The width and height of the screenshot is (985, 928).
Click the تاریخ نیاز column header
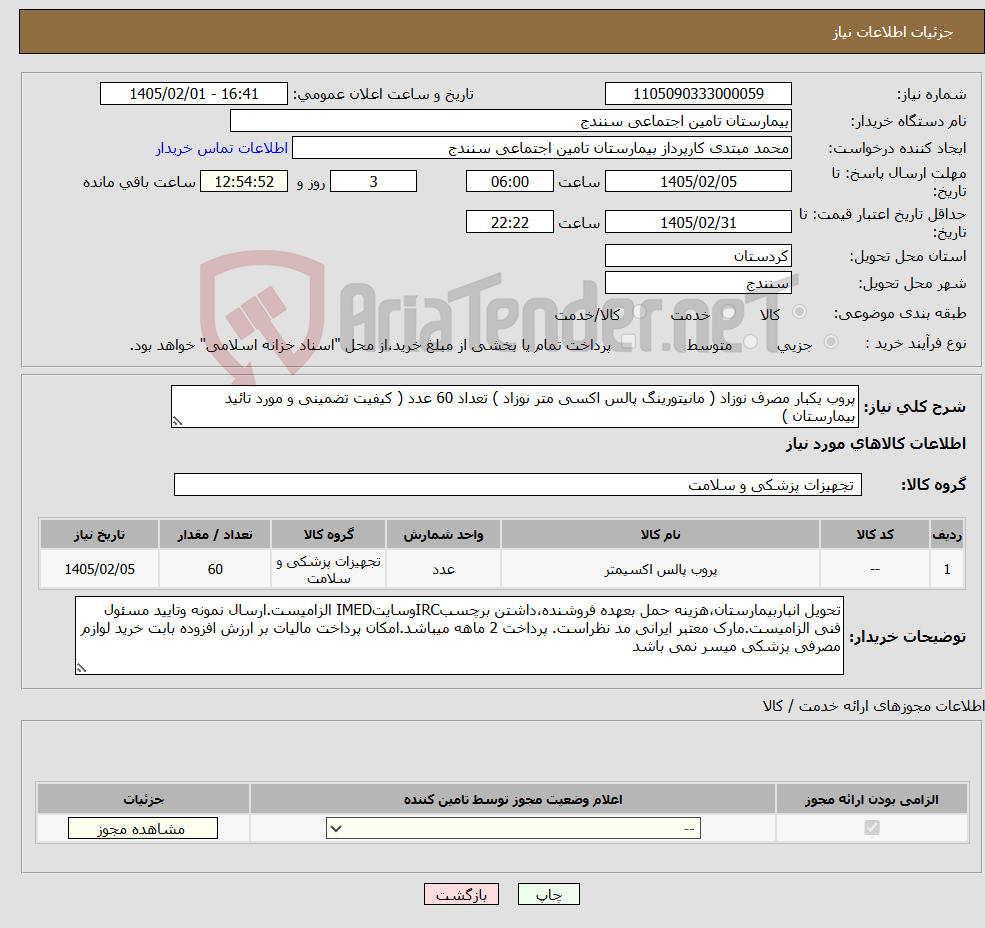click(x=99, y=534)
